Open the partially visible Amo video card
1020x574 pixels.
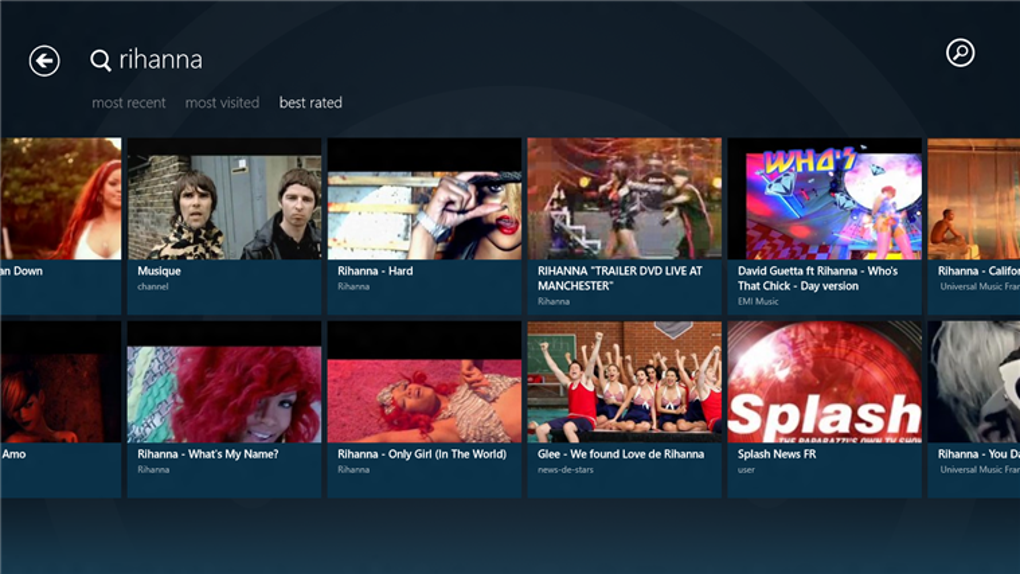pyautogui.click(x=60, y=409)
